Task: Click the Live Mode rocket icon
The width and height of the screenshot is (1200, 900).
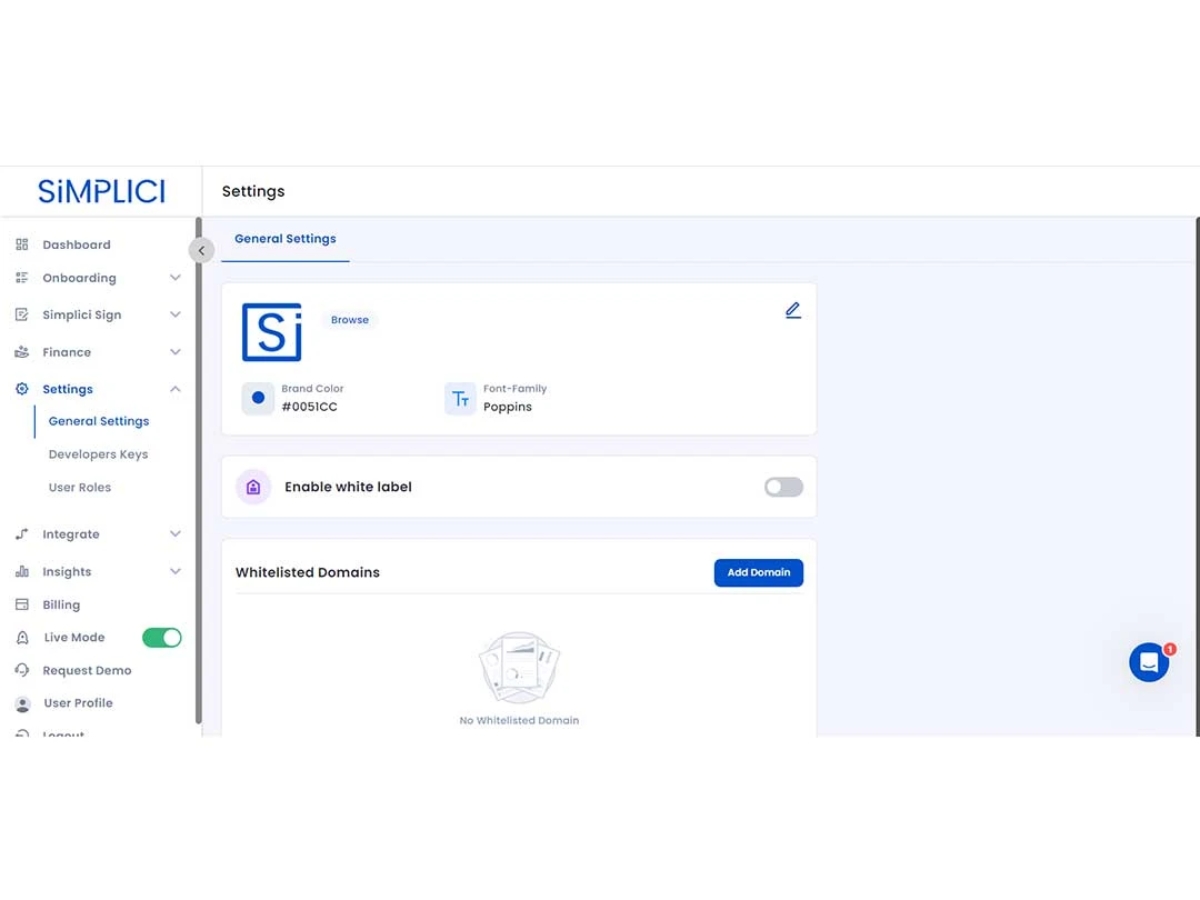Action: click(x=22, y=638)
